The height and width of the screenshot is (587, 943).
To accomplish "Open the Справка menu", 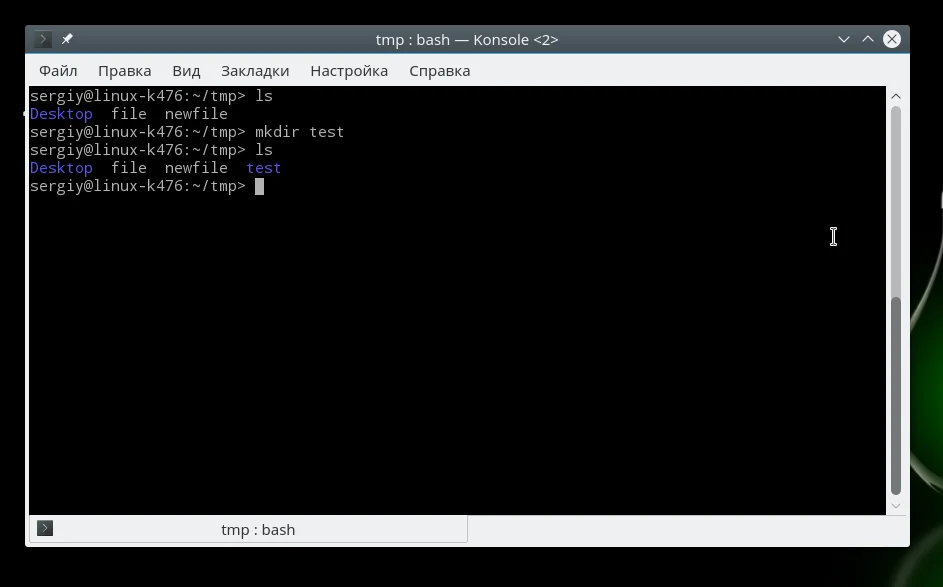I will [440, 71].
